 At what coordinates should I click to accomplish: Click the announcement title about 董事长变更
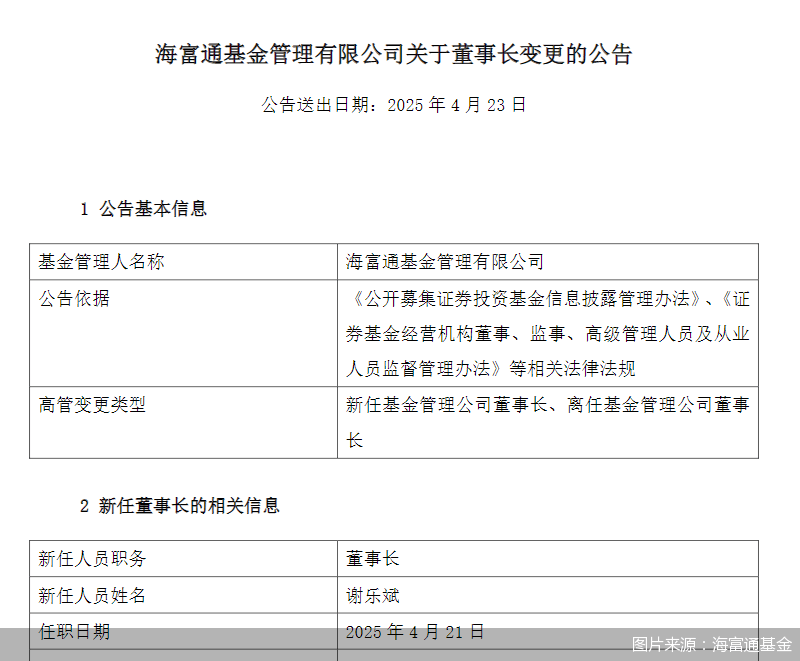pyautogui.click(x=394, y=54)
